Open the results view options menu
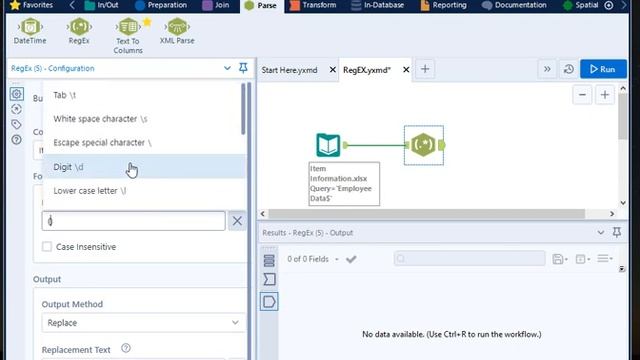The width and height of the screenshot is (640, 360). point(605,259)
